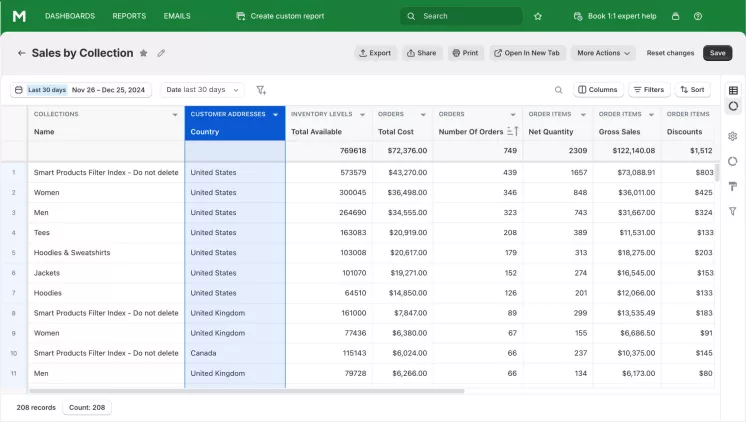Click the Count: 208 badge
This screenshot has height=422, width=746.
point(87,407)
